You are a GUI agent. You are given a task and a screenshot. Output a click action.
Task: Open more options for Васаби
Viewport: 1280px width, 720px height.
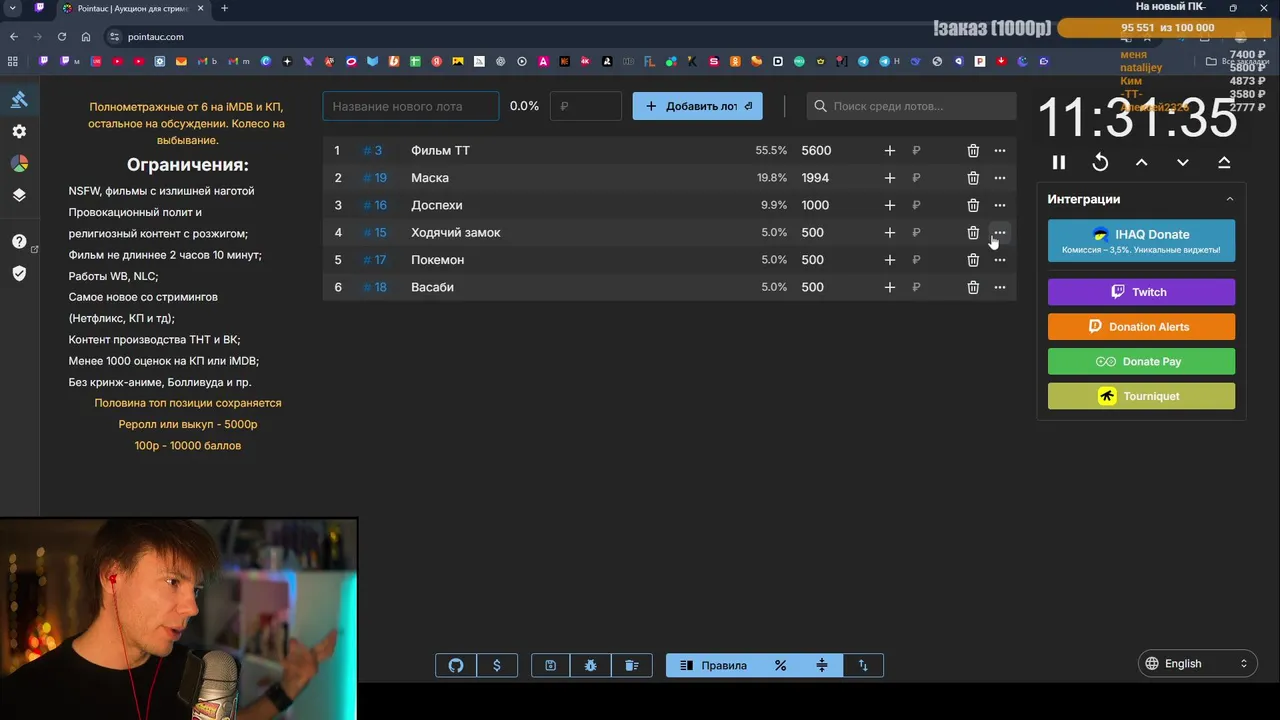(x=1000, y=287)
